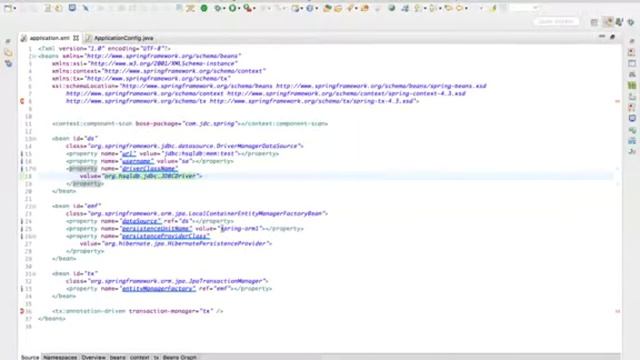The height and width of the screenshot is (360, 640).
Task: Click the error marker beside line 8
Action: point(22,101)
